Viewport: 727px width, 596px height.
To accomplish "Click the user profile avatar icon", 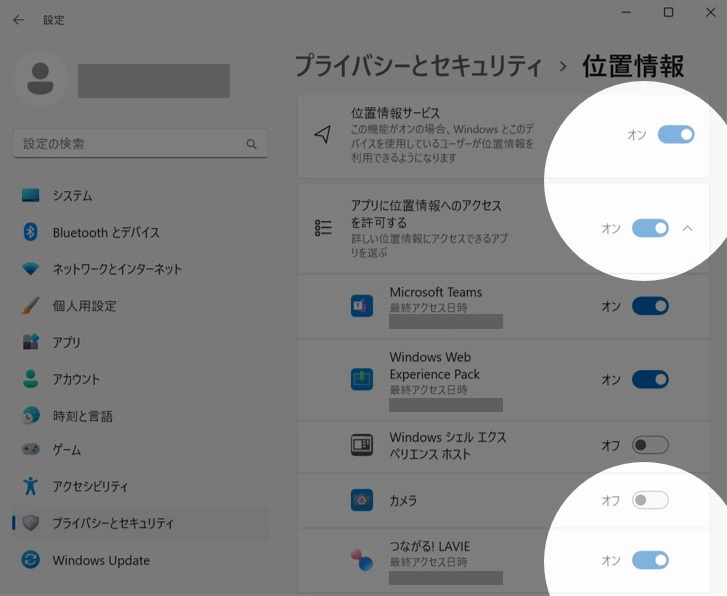I will coord(41,79).
